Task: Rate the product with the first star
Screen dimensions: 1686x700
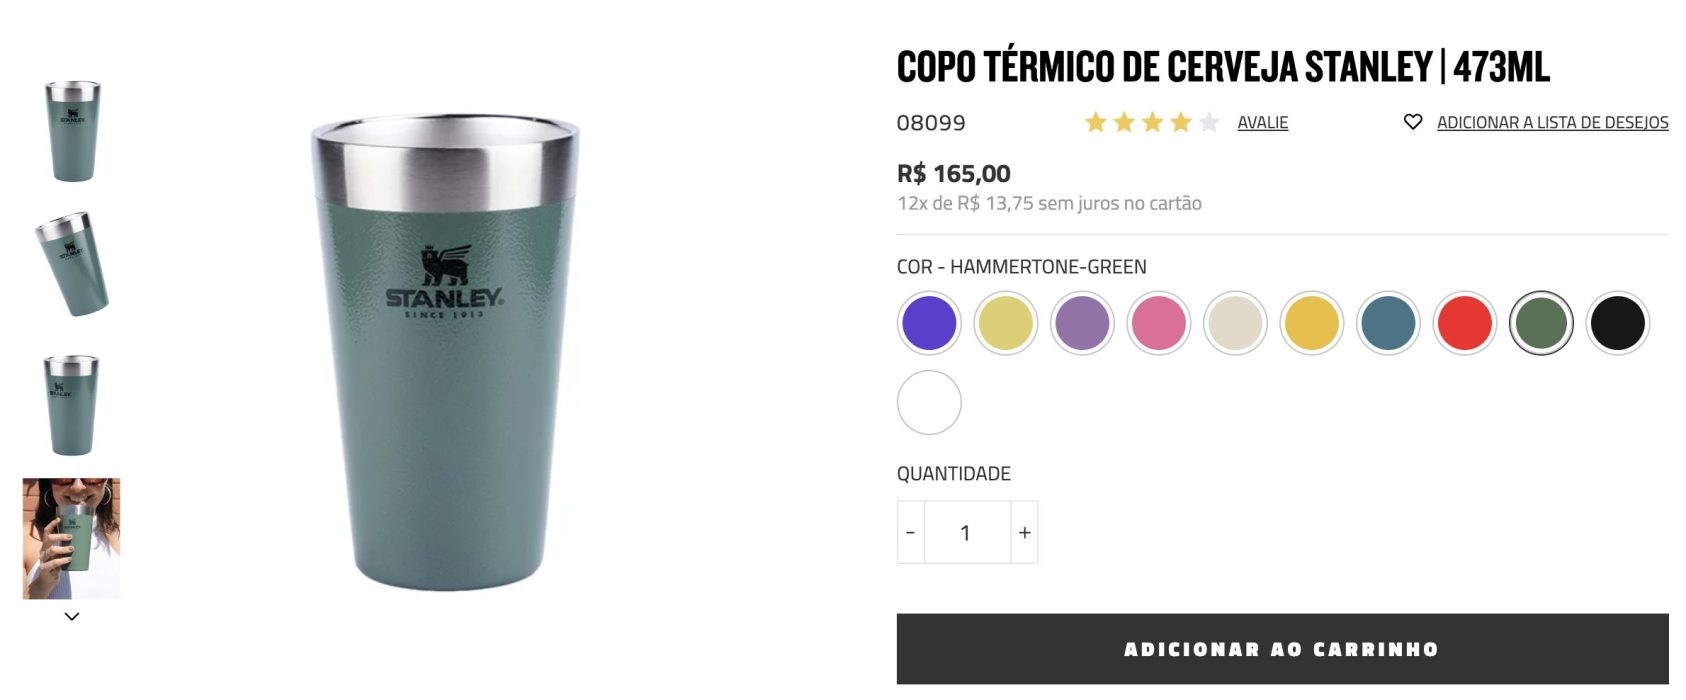Action: (1095, 122)
